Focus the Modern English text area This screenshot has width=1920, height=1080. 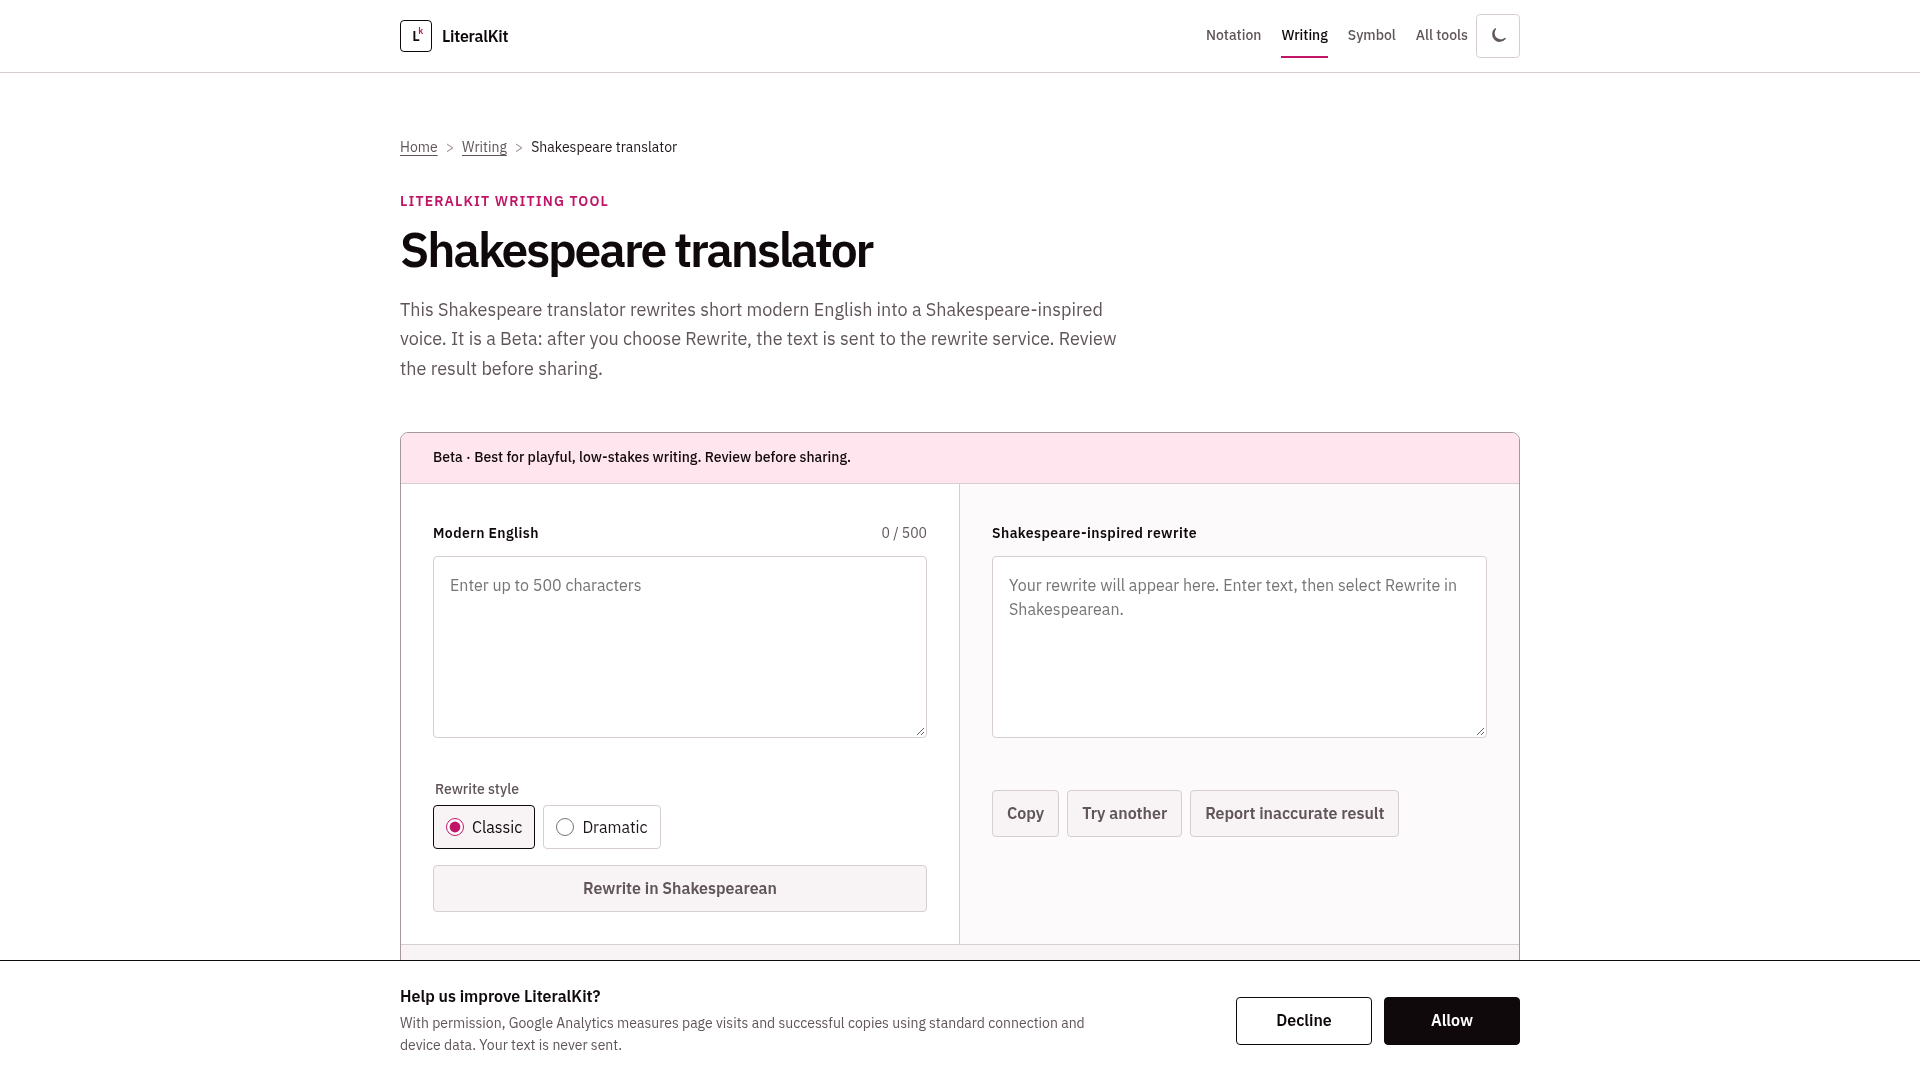pyautogui.click(x=680, y=647)
